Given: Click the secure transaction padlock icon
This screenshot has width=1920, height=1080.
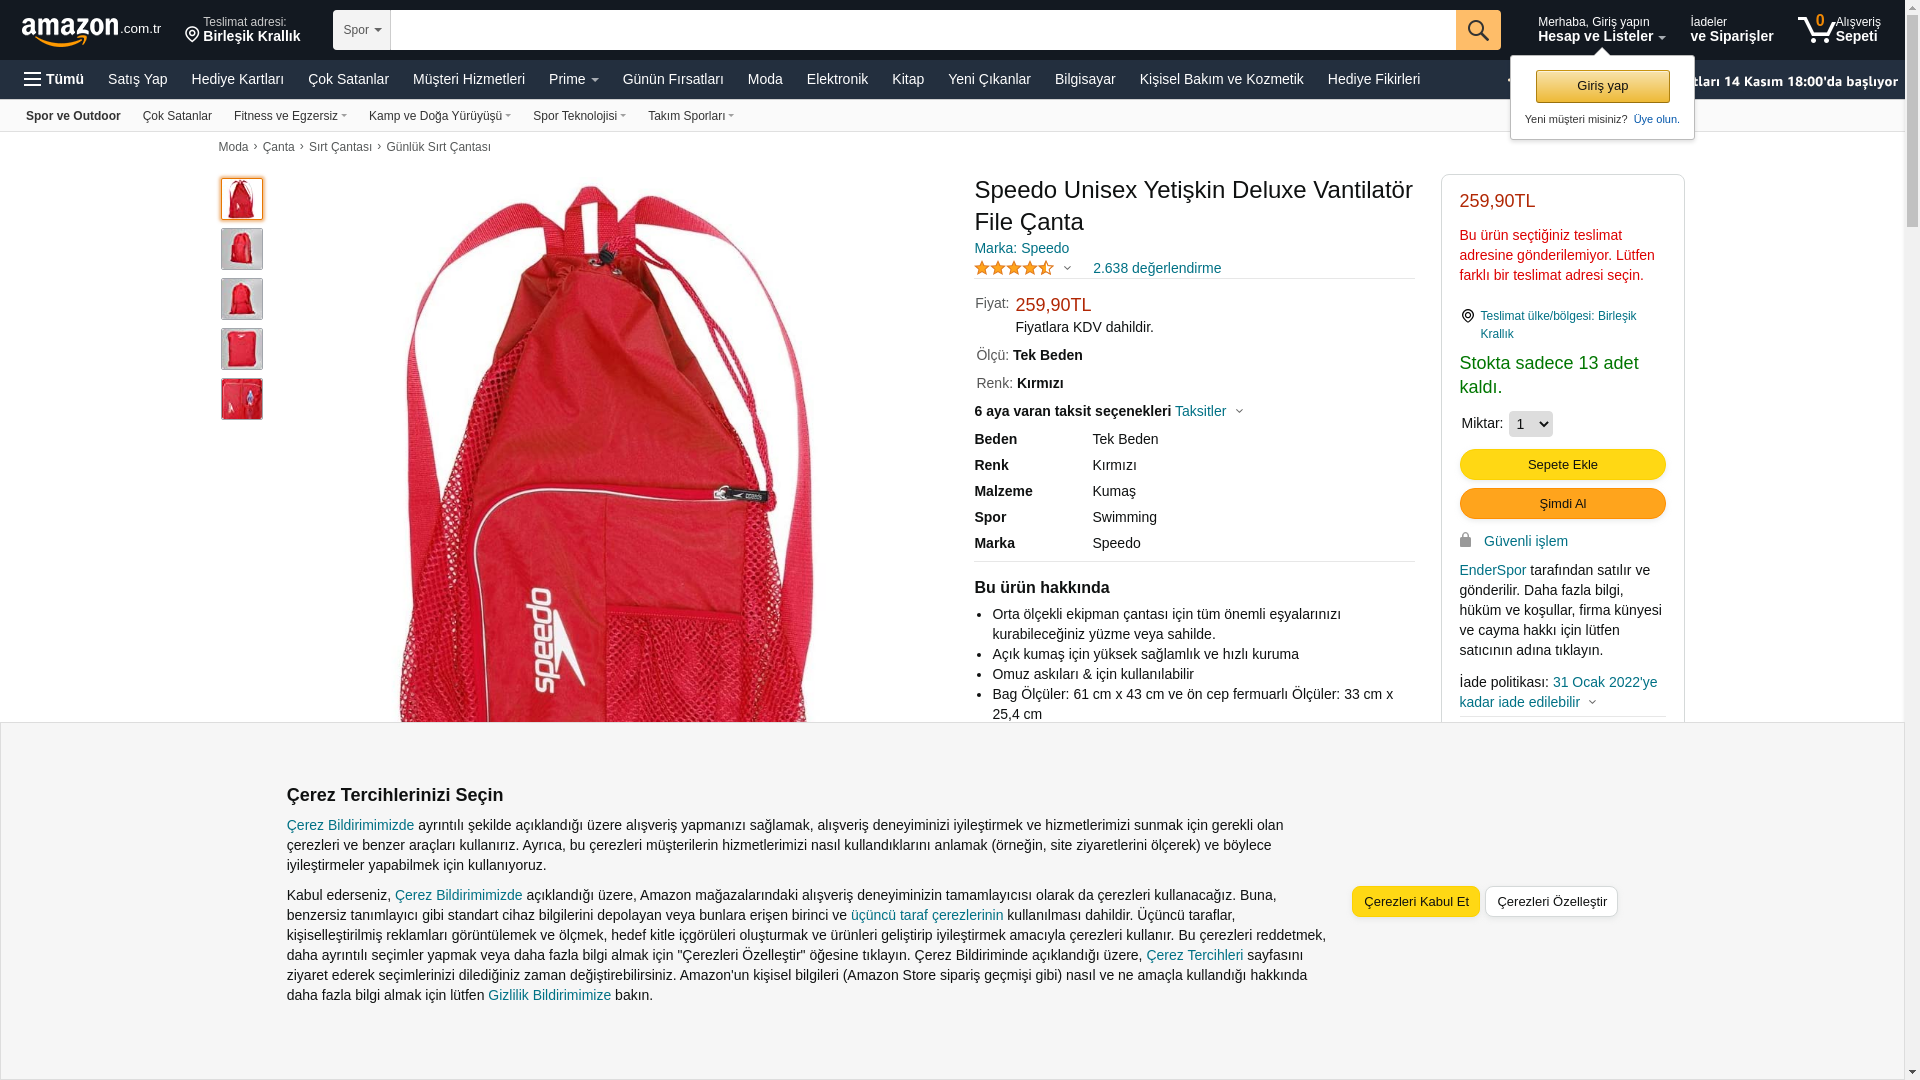Looking at the screenshot, I should (1465, 540).
